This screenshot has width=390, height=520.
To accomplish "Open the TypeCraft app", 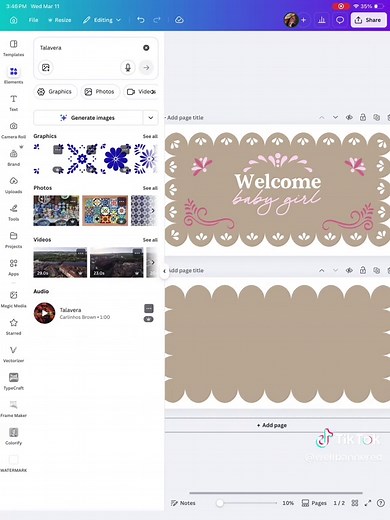I will coord(14,381).
